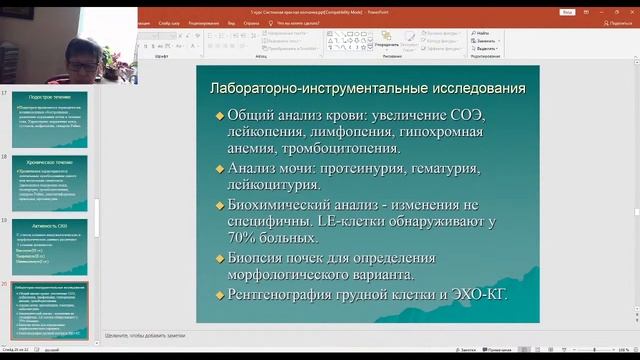Click the spell check icon in status bar
The height and width of the screenshot is (360, 640).
[x=37, y=350]
